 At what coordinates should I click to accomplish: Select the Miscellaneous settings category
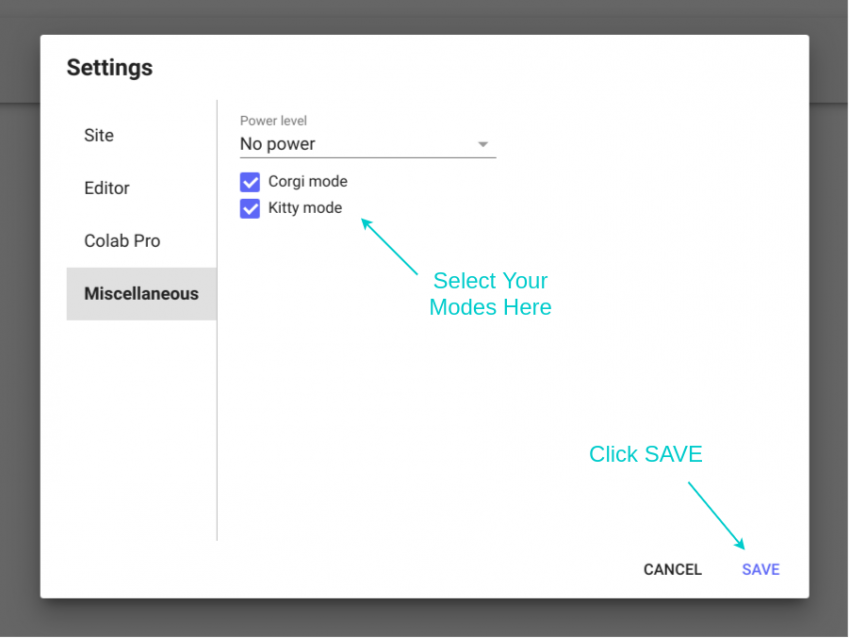[x=141, y=293]
